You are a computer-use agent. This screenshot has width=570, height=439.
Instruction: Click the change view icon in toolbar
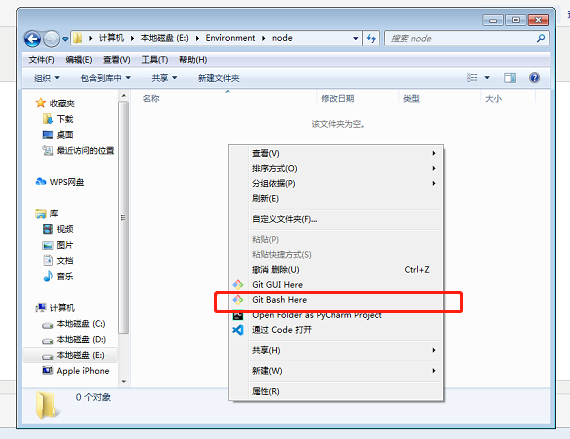pyautogui.click(x=472, y=77)
